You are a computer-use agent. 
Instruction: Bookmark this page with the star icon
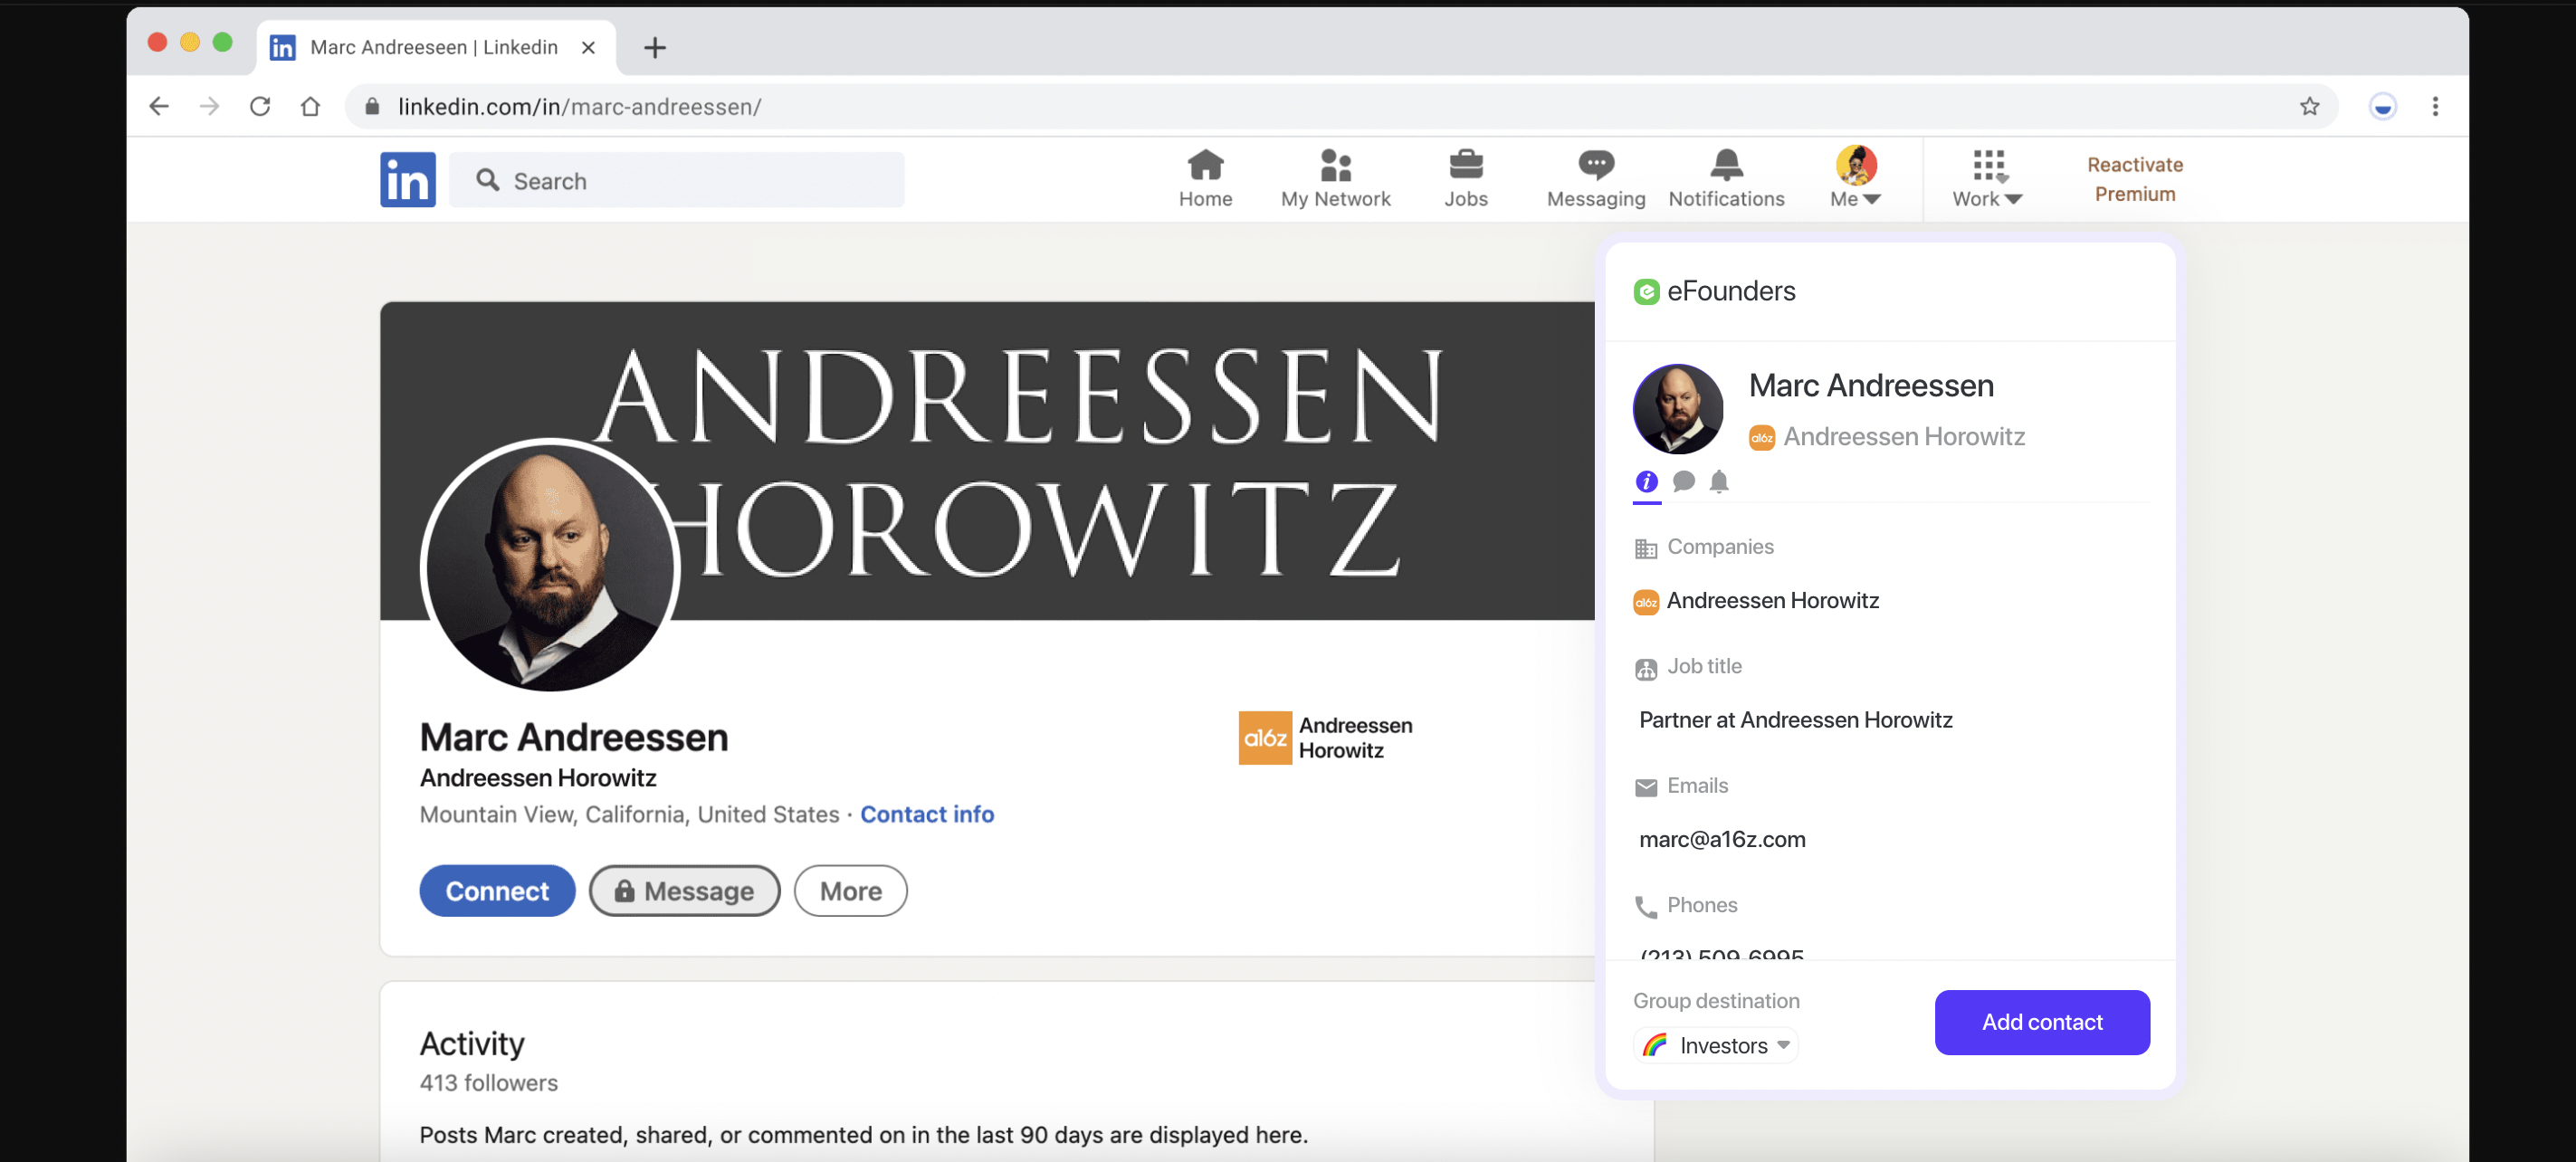click(2309, 106)
